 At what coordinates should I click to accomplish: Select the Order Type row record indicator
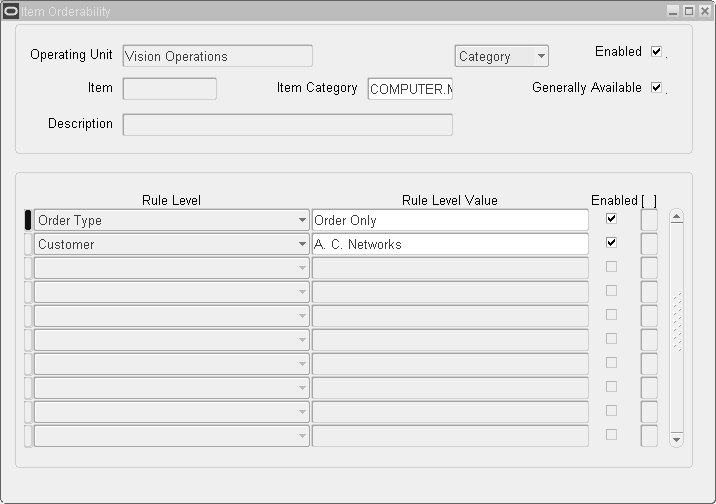point(28,220)
